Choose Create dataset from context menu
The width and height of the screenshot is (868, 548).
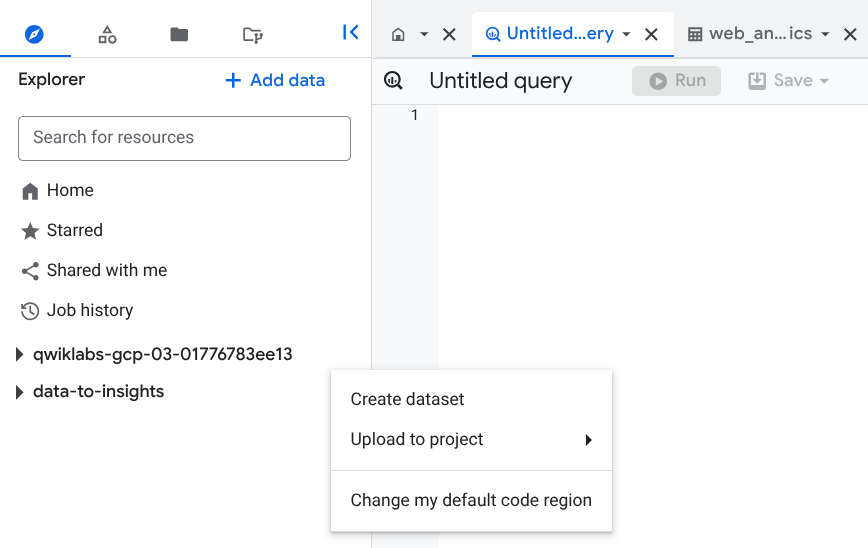(407, 399)
